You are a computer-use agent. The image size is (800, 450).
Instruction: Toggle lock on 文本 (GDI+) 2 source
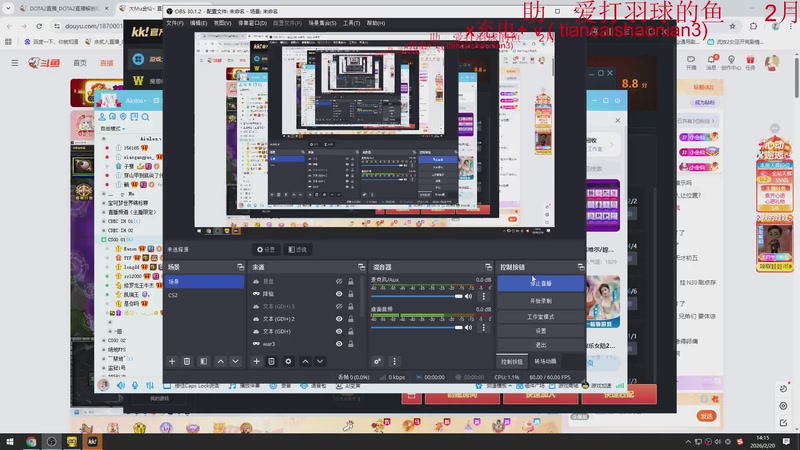pos(351,319)
